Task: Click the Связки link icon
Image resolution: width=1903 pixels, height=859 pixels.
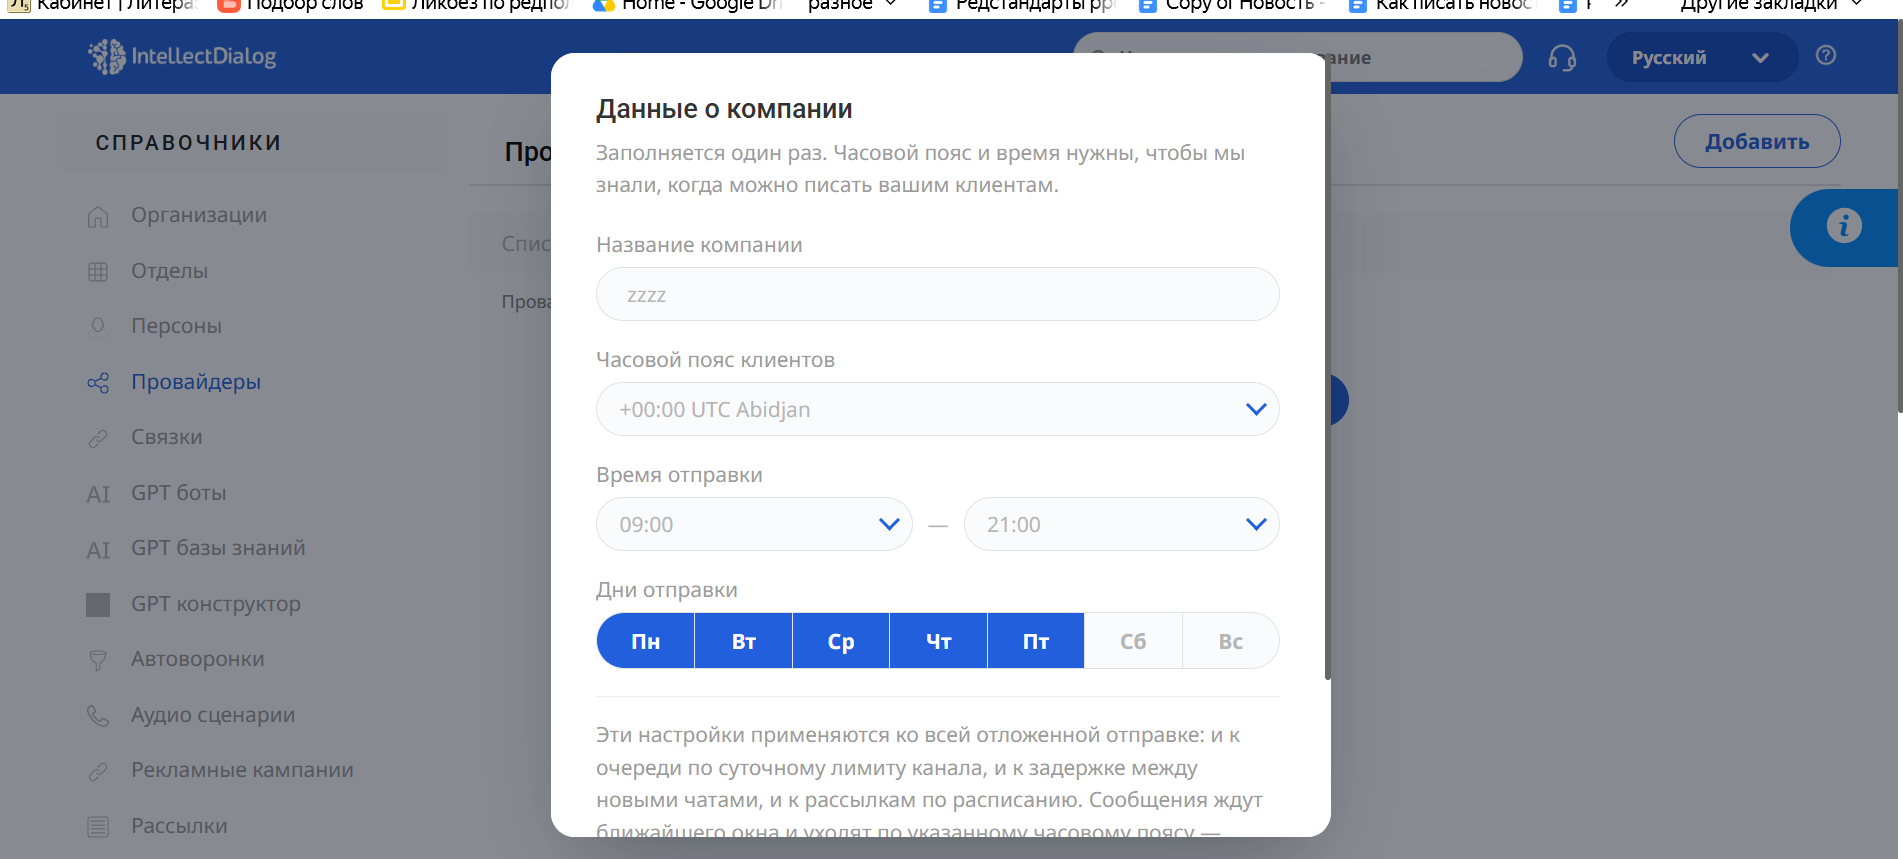Action: click(x=98, y=438)
